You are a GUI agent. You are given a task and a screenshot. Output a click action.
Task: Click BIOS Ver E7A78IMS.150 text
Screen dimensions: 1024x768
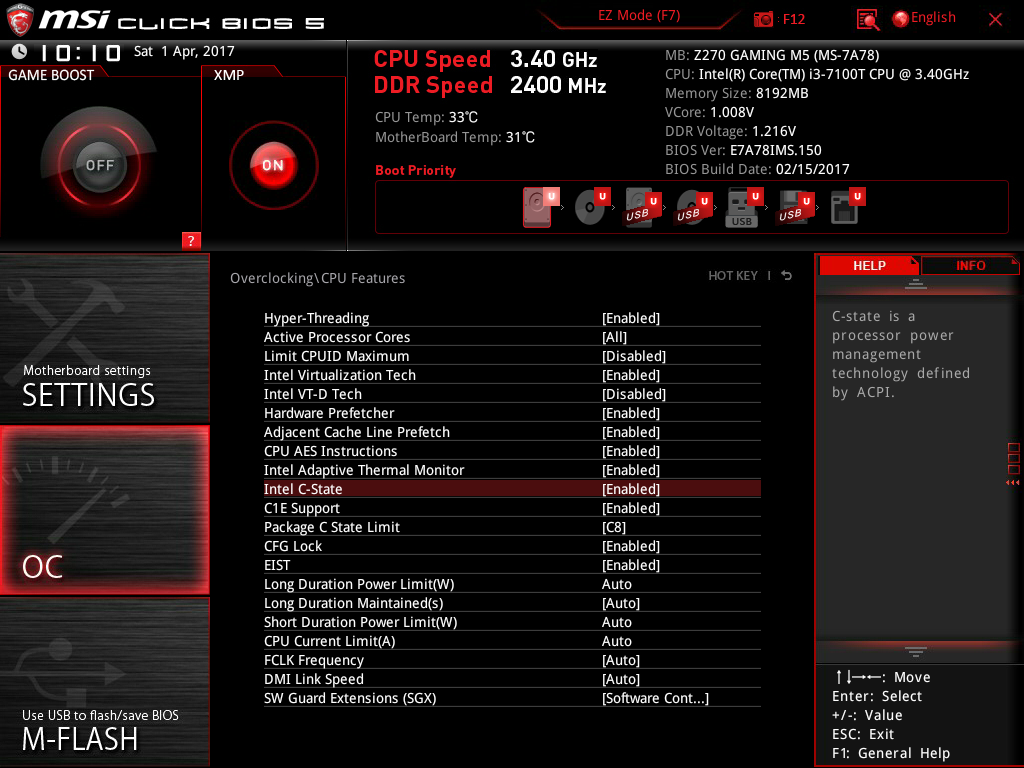pos(743,150)
